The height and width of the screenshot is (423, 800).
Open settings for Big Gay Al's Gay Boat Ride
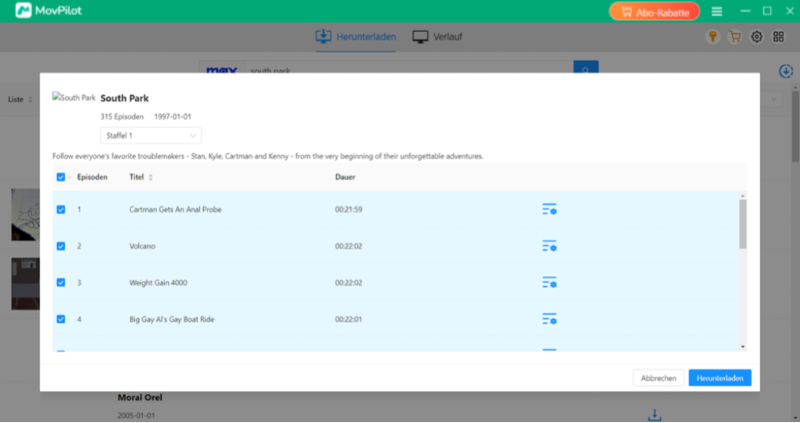pos(549,319)
